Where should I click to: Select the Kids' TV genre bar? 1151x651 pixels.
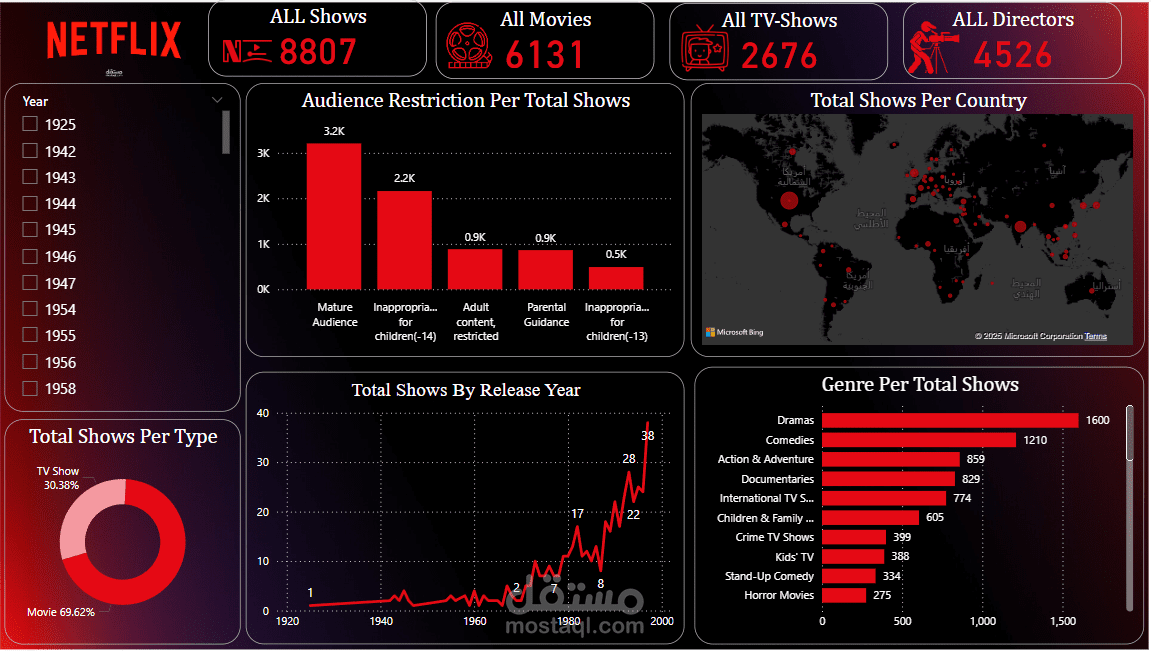click(x=854, y=556)
